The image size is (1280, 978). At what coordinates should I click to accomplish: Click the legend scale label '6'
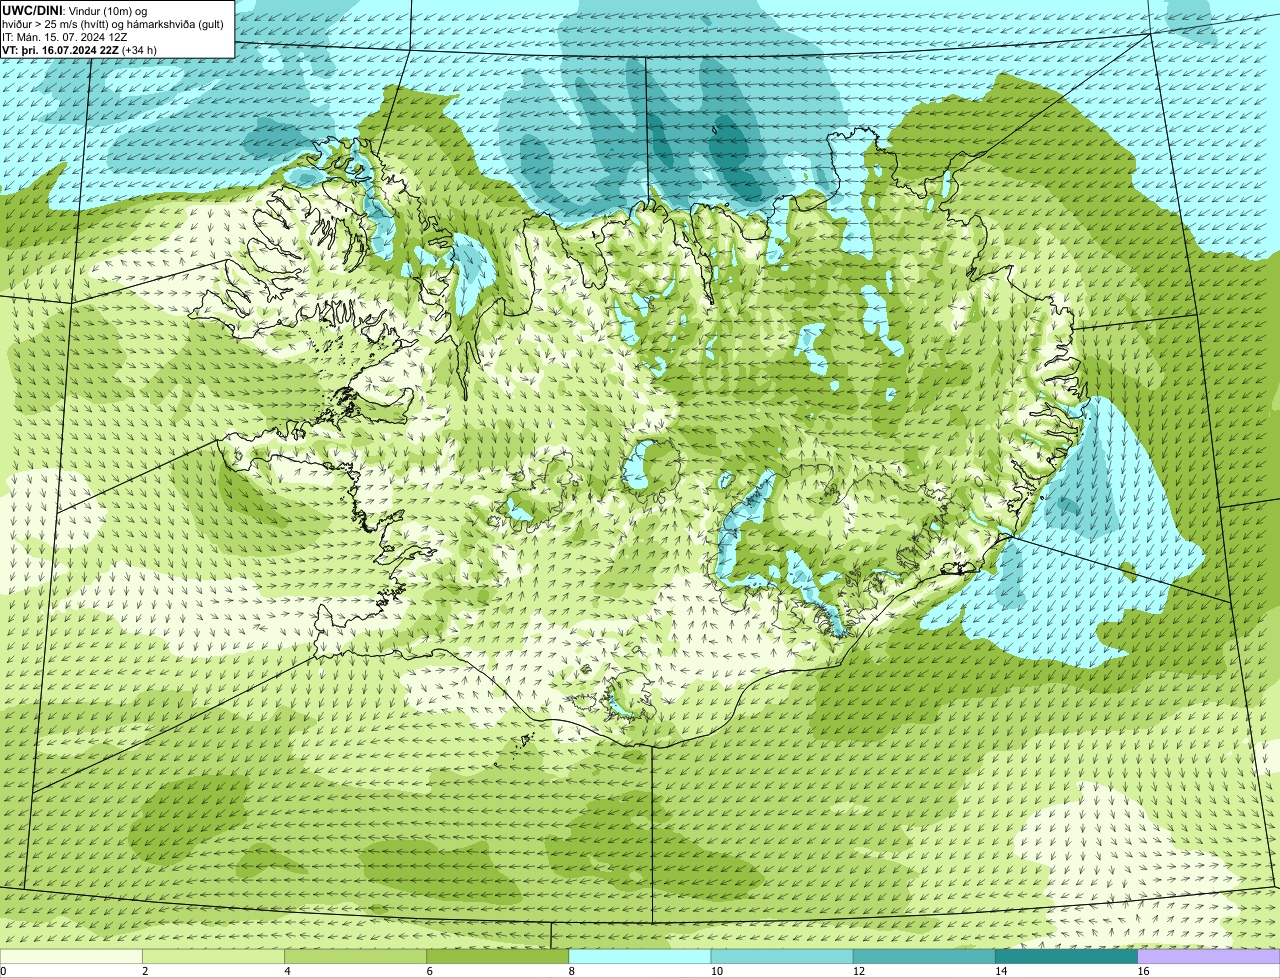click(x=429, y=971)
